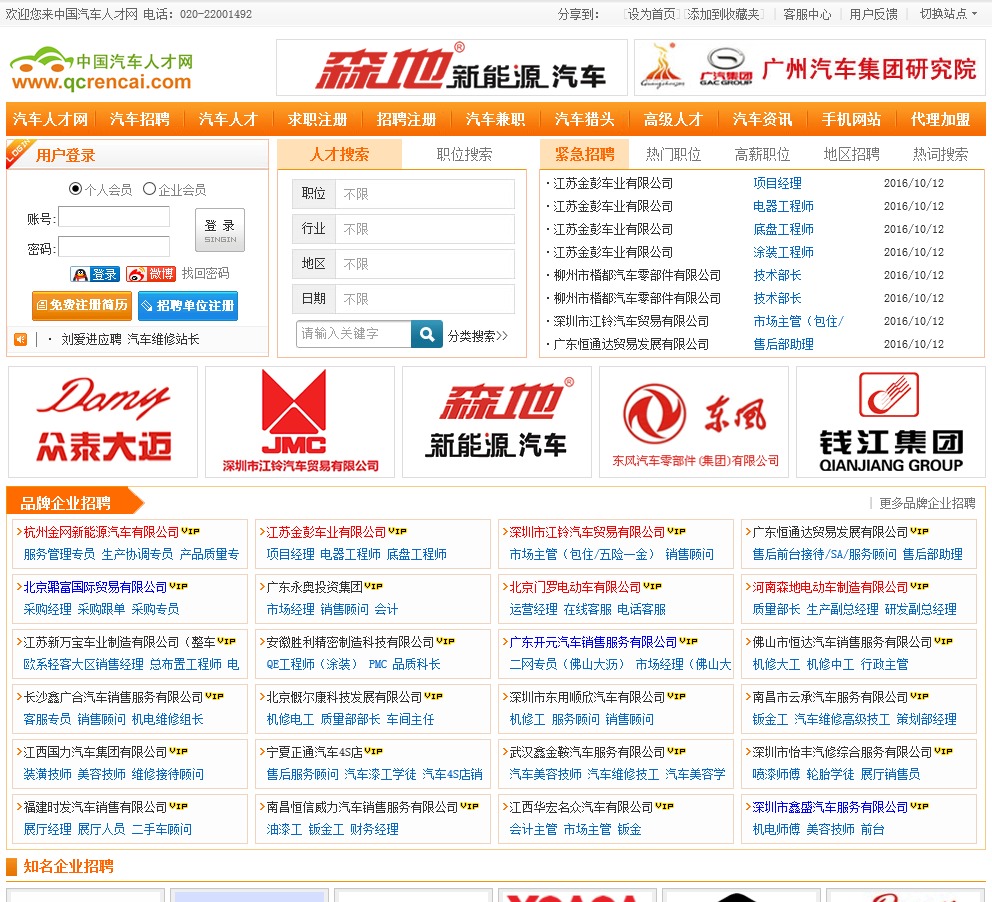Viewport: 992px width, 902px height.
Task: Switch to 紧急招聘 tab
Action: click(585, 154)
